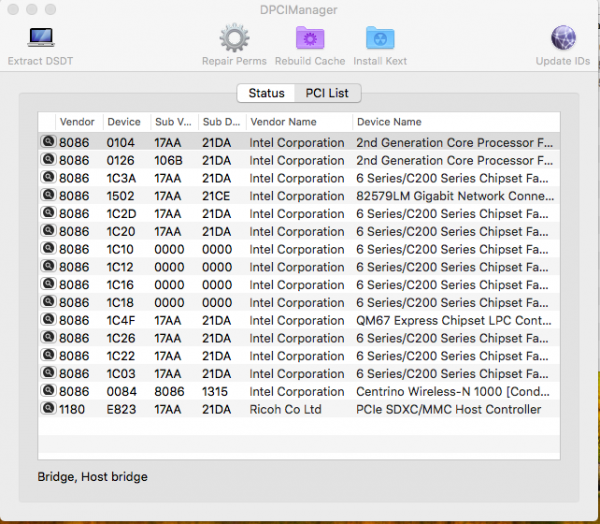Sort by Vendor Name column header
This screenshot has height=524, width=600.
pos(299,122)
